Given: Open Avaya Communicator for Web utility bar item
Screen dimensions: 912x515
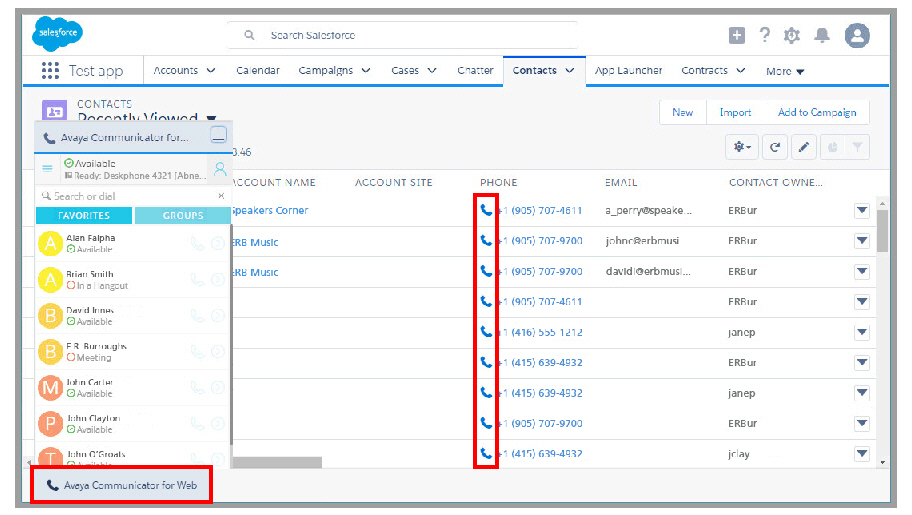Looking at the screenshot, I should tap(122, 485).
